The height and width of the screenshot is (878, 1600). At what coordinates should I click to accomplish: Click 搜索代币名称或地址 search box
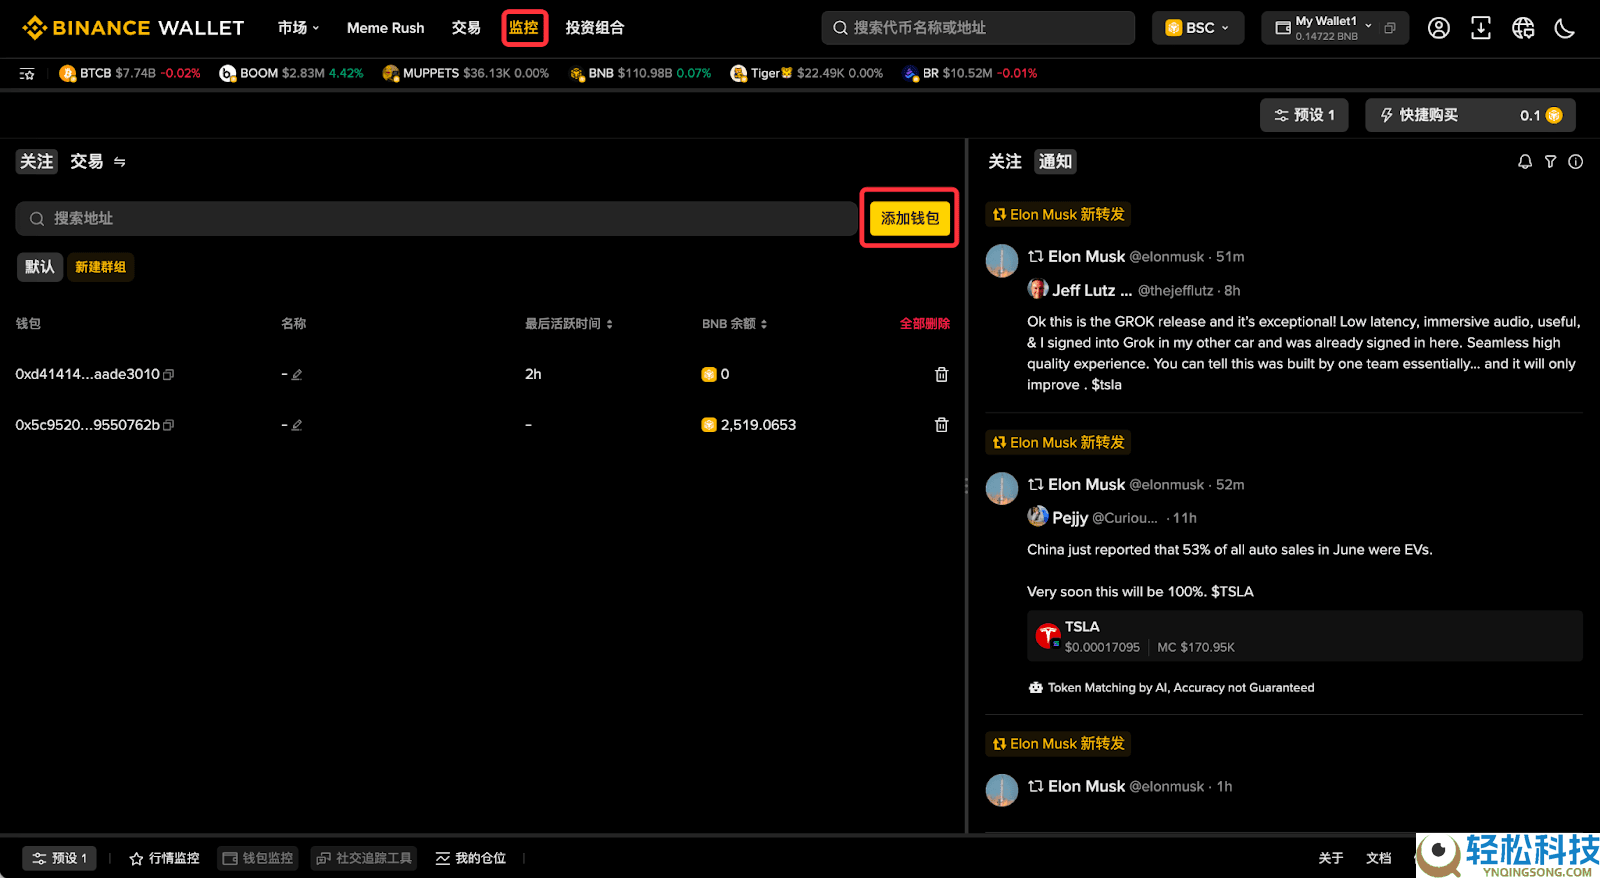click(978, 28)
